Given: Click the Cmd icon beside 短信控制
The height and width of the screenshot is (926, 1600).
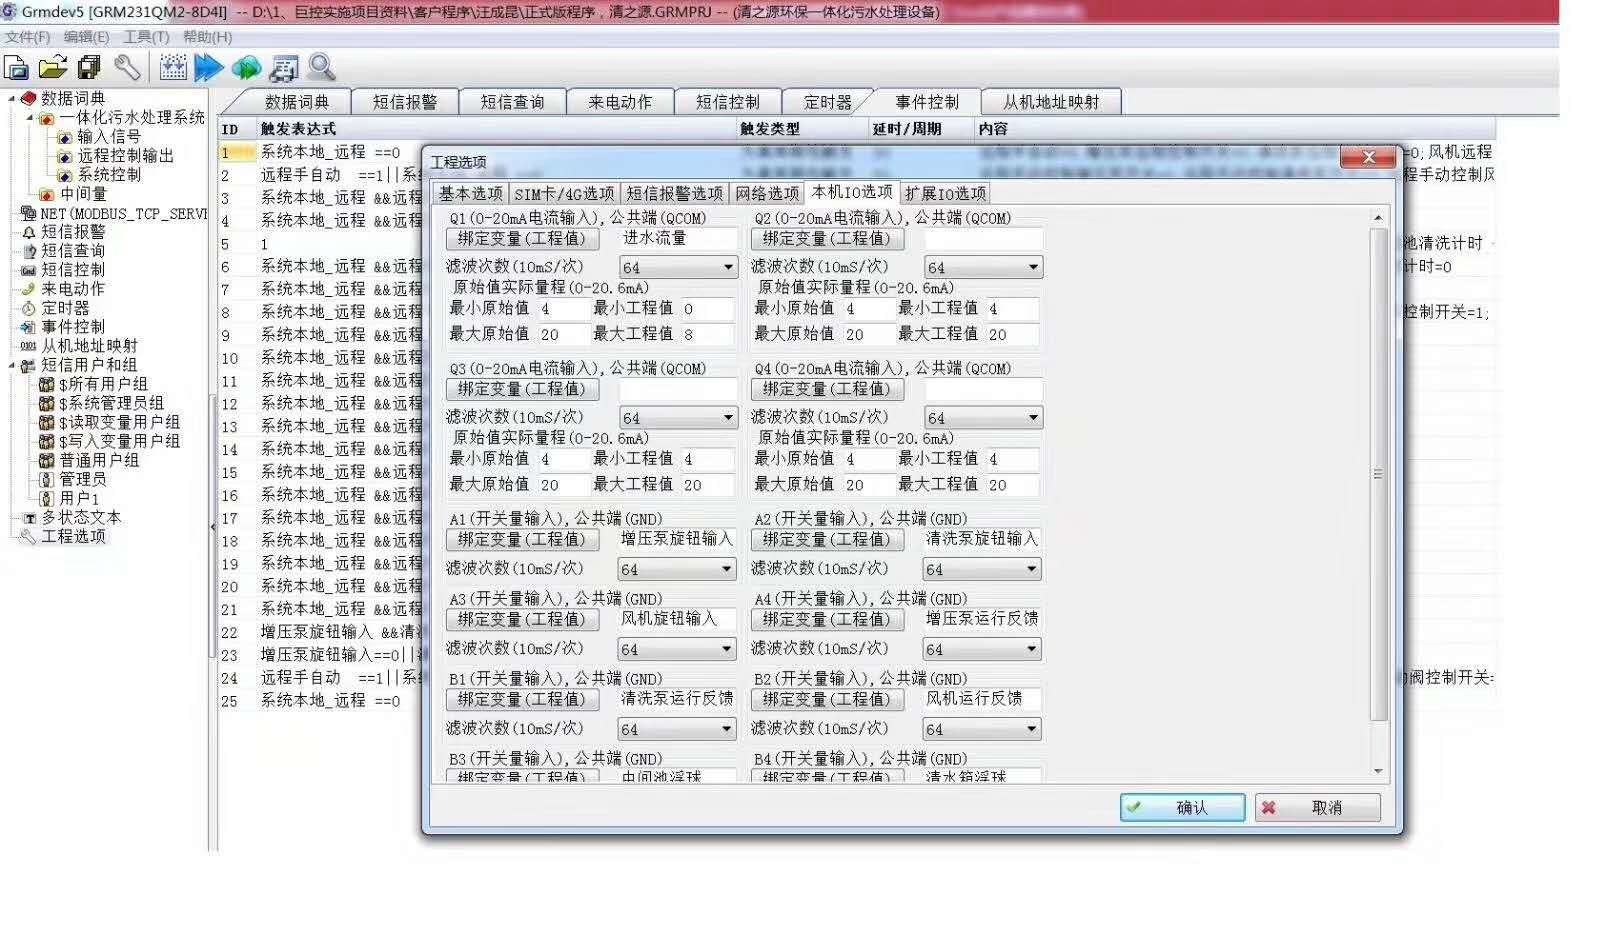Looking at the screenshot, I should [x=28, y=270].
